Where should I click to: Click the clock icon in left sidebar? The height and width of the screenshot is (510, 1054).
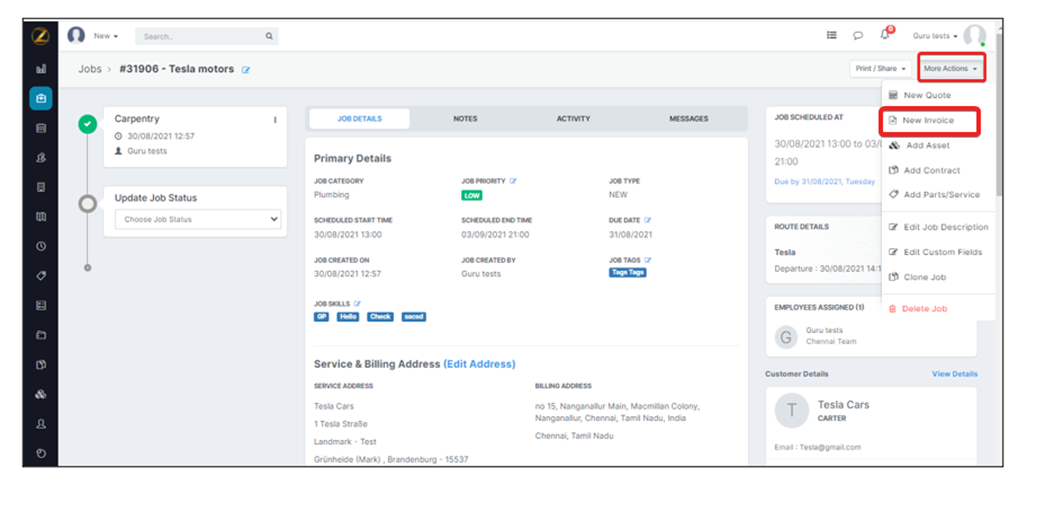coord(41,246)
